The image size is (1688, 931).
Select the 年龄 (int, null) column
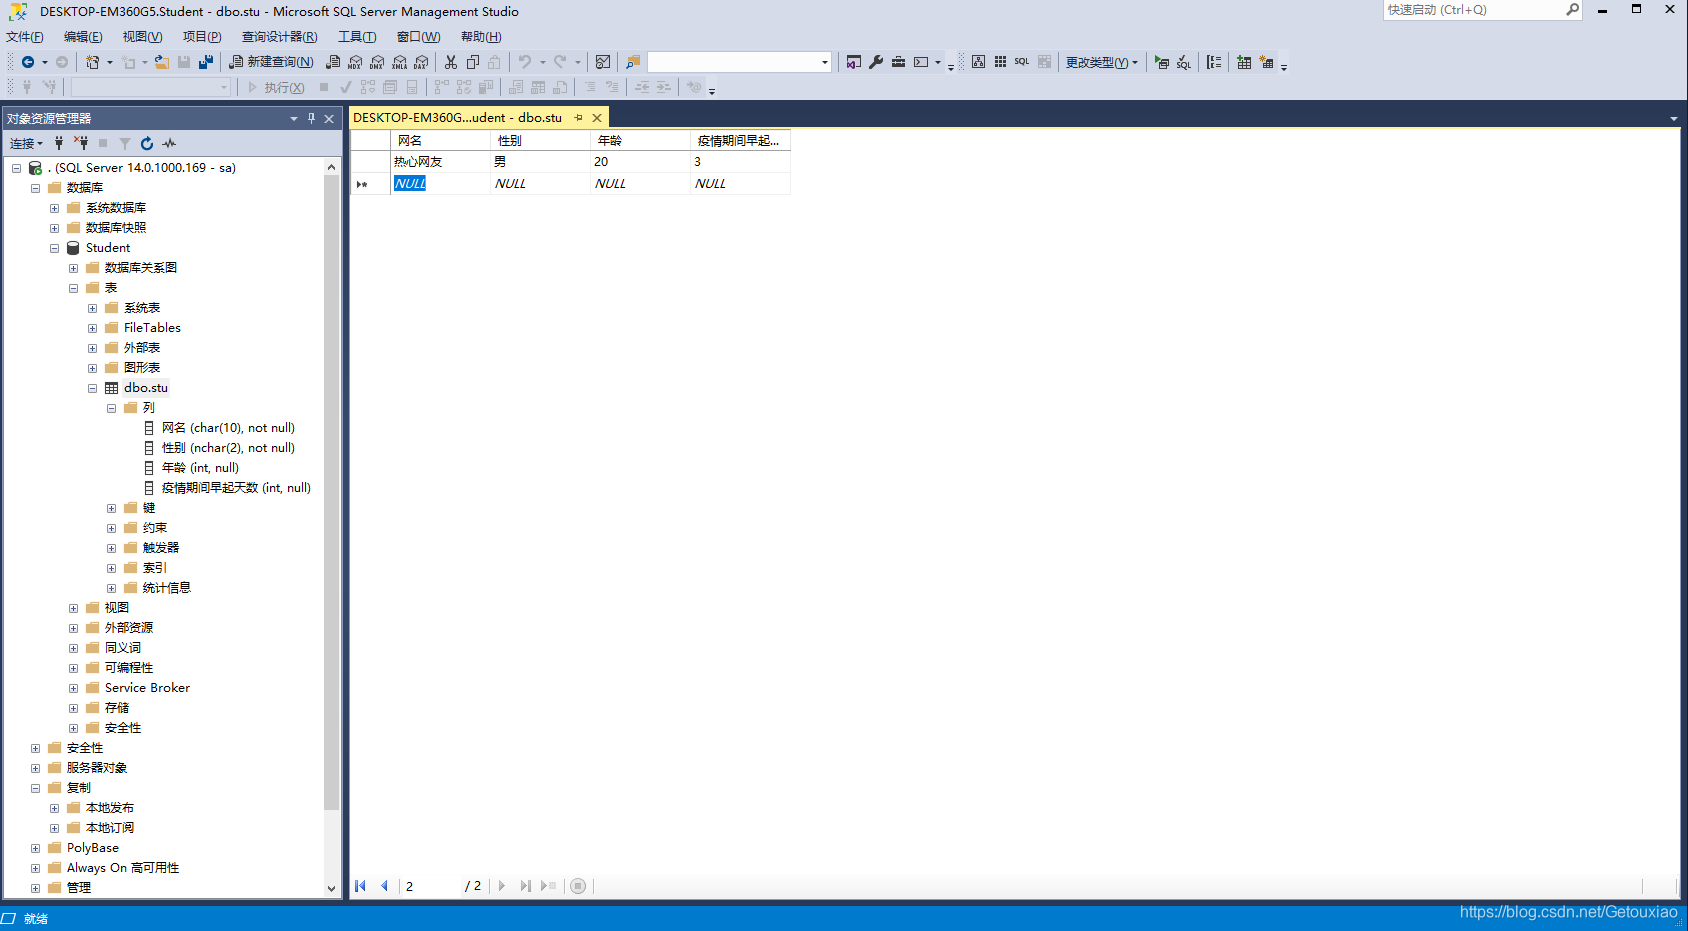(200, 468)
